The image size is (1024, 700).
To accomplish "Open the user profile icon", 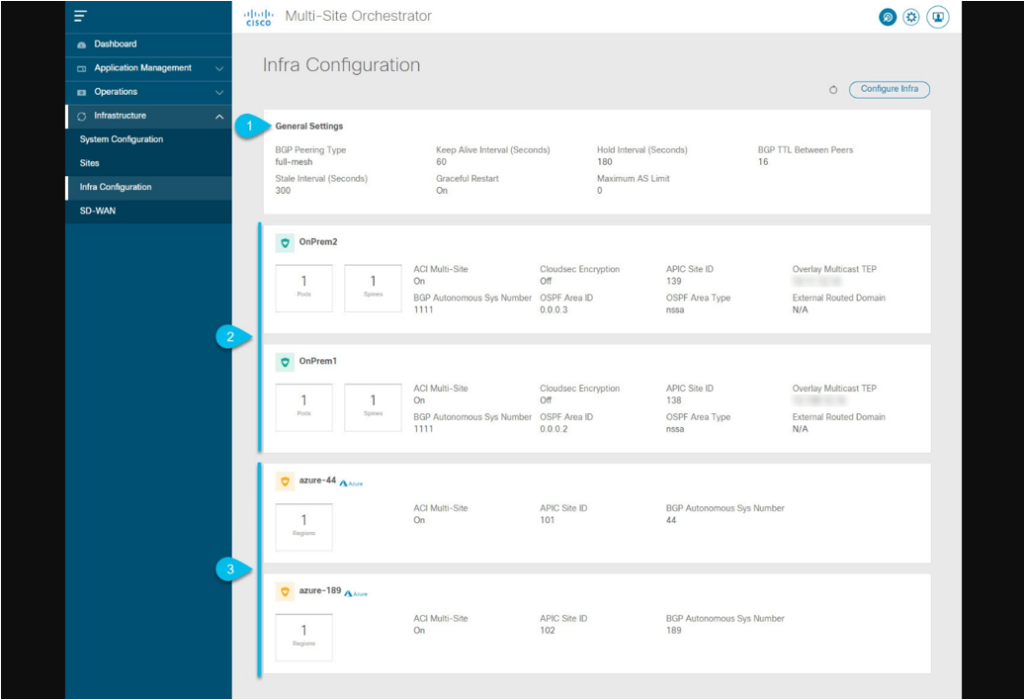I will coord(938,17).
